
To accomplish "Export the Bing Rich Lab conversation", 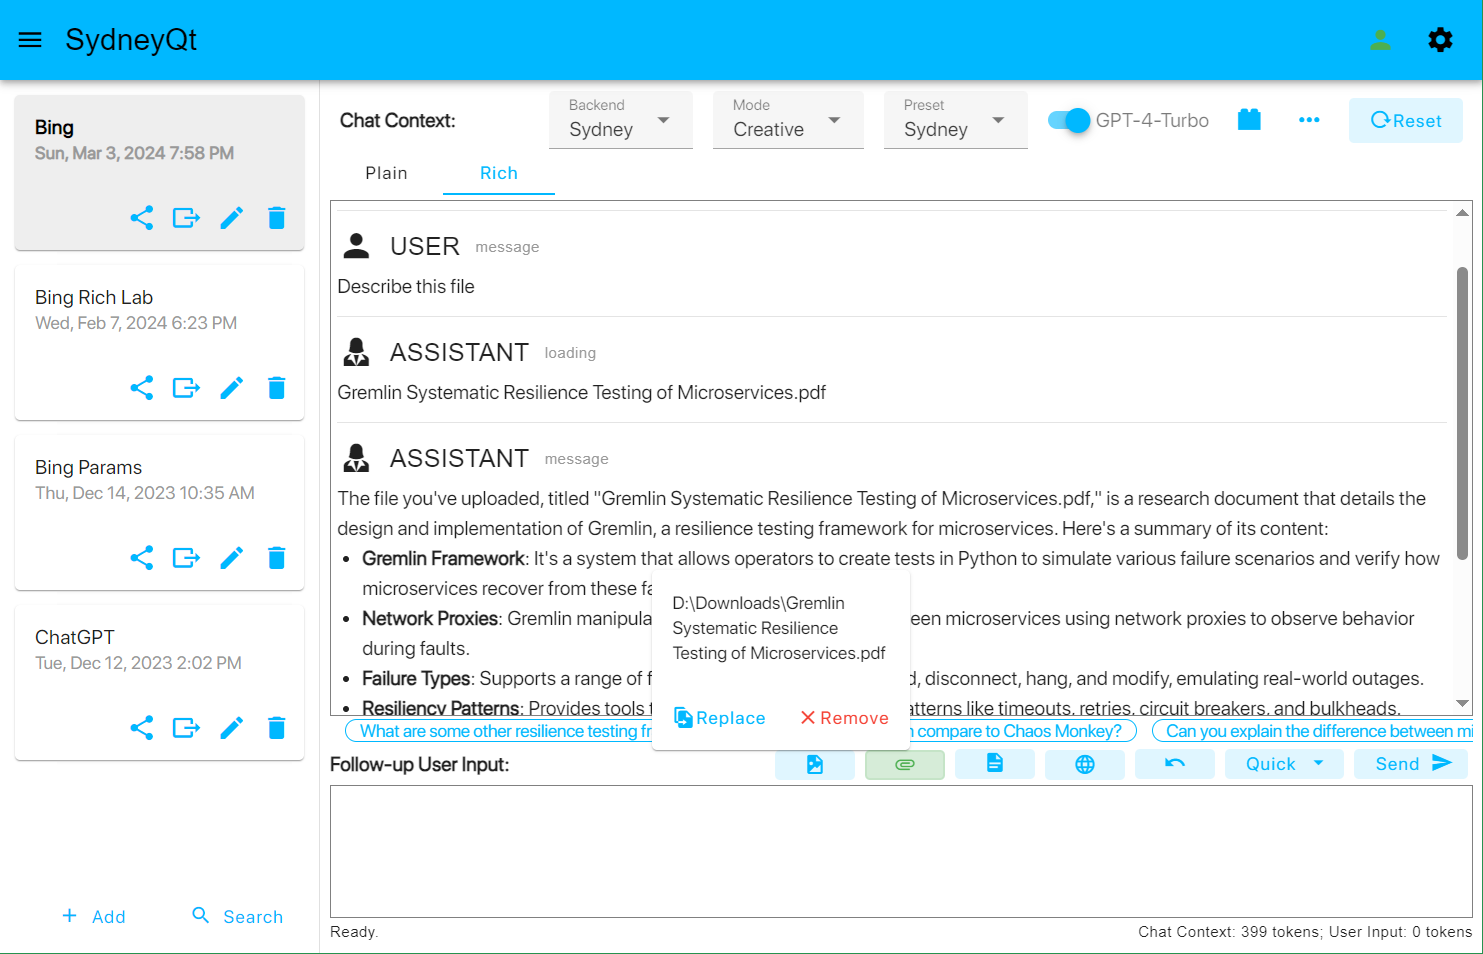I will tap(186, 388).
